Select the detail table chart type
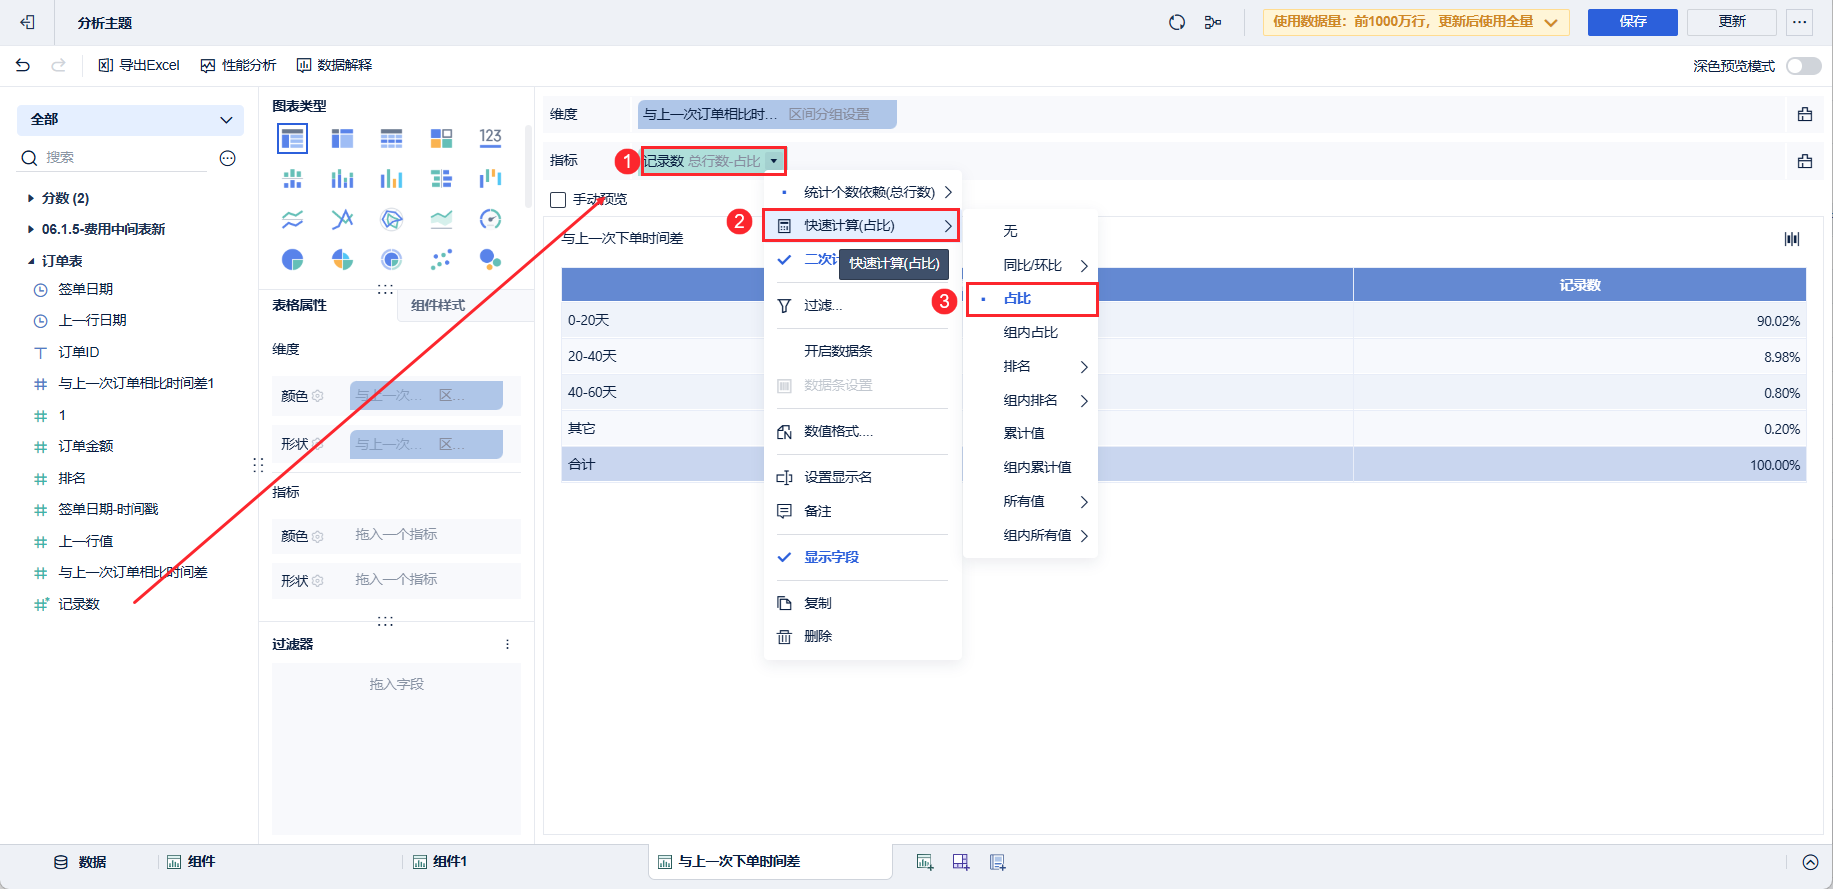This screenshot has width=1833, height=889. [391, 138]
